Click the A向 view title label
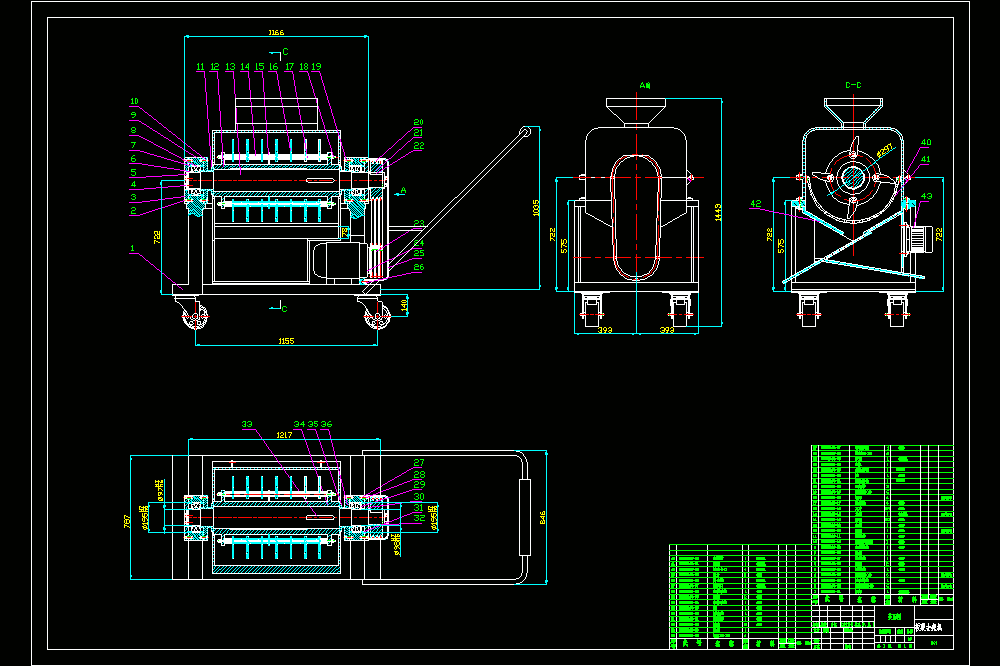This screenshot has height=666, width=1000. 645,85
